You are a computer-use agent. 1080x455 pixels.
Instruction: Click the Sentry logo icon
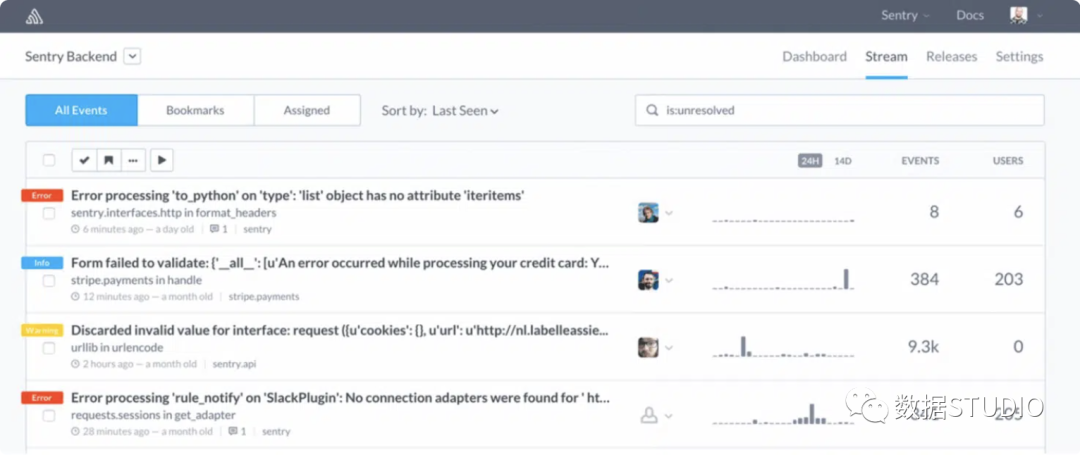point(34,16)
